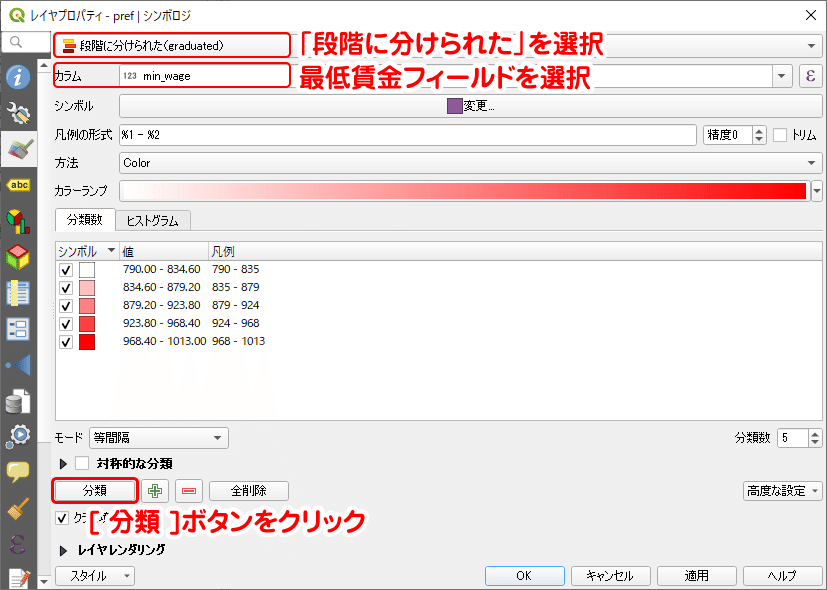This screenshot has width=827, height=590.
Task: Switch to the ヒストグラム tab
Action: click(x=152, y=220)
